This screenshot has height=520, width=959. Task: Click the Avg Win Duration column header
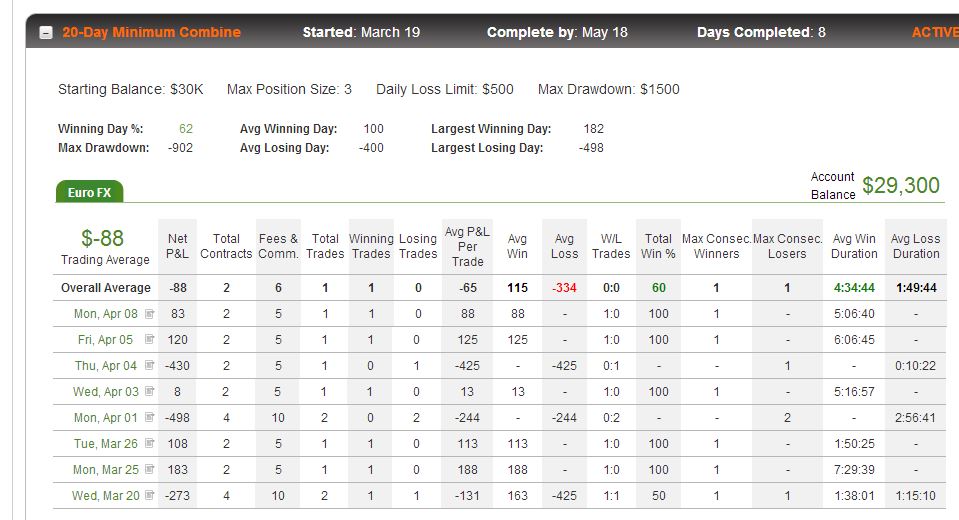click(854, 246)
